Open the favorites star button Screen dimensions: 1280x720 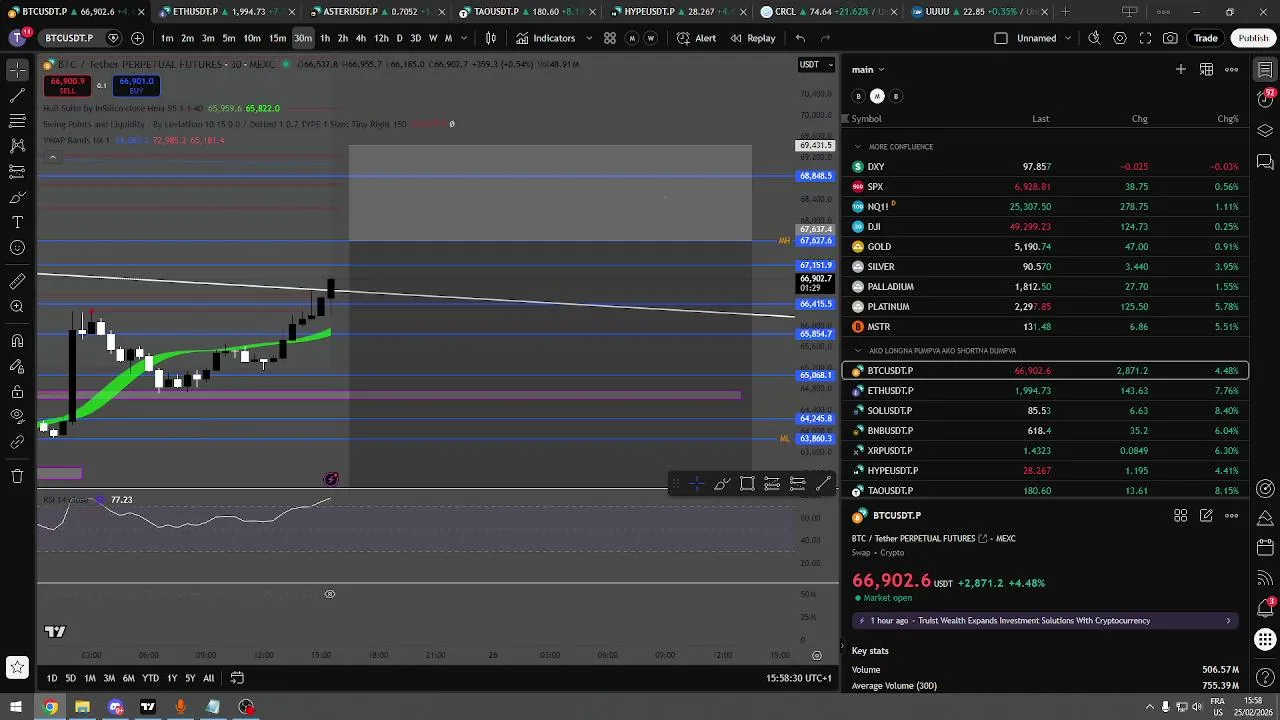(x=17, y=667)
